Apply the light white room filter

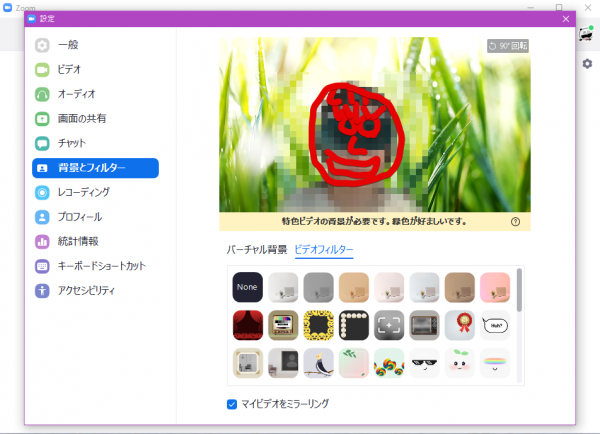[283, 287]
